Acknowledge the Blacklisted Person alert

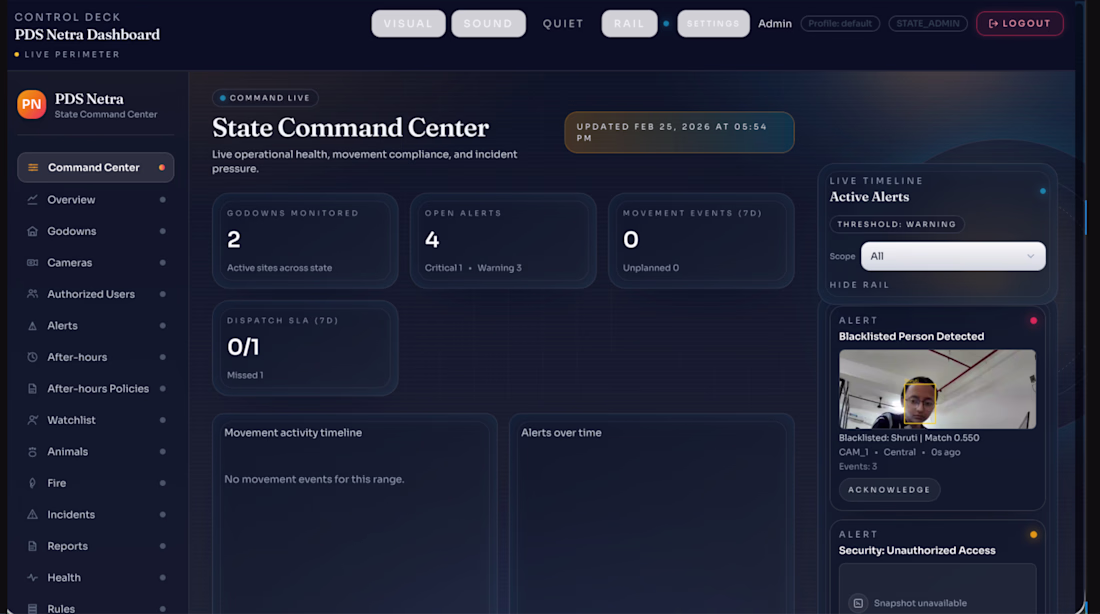pos(889,490)
